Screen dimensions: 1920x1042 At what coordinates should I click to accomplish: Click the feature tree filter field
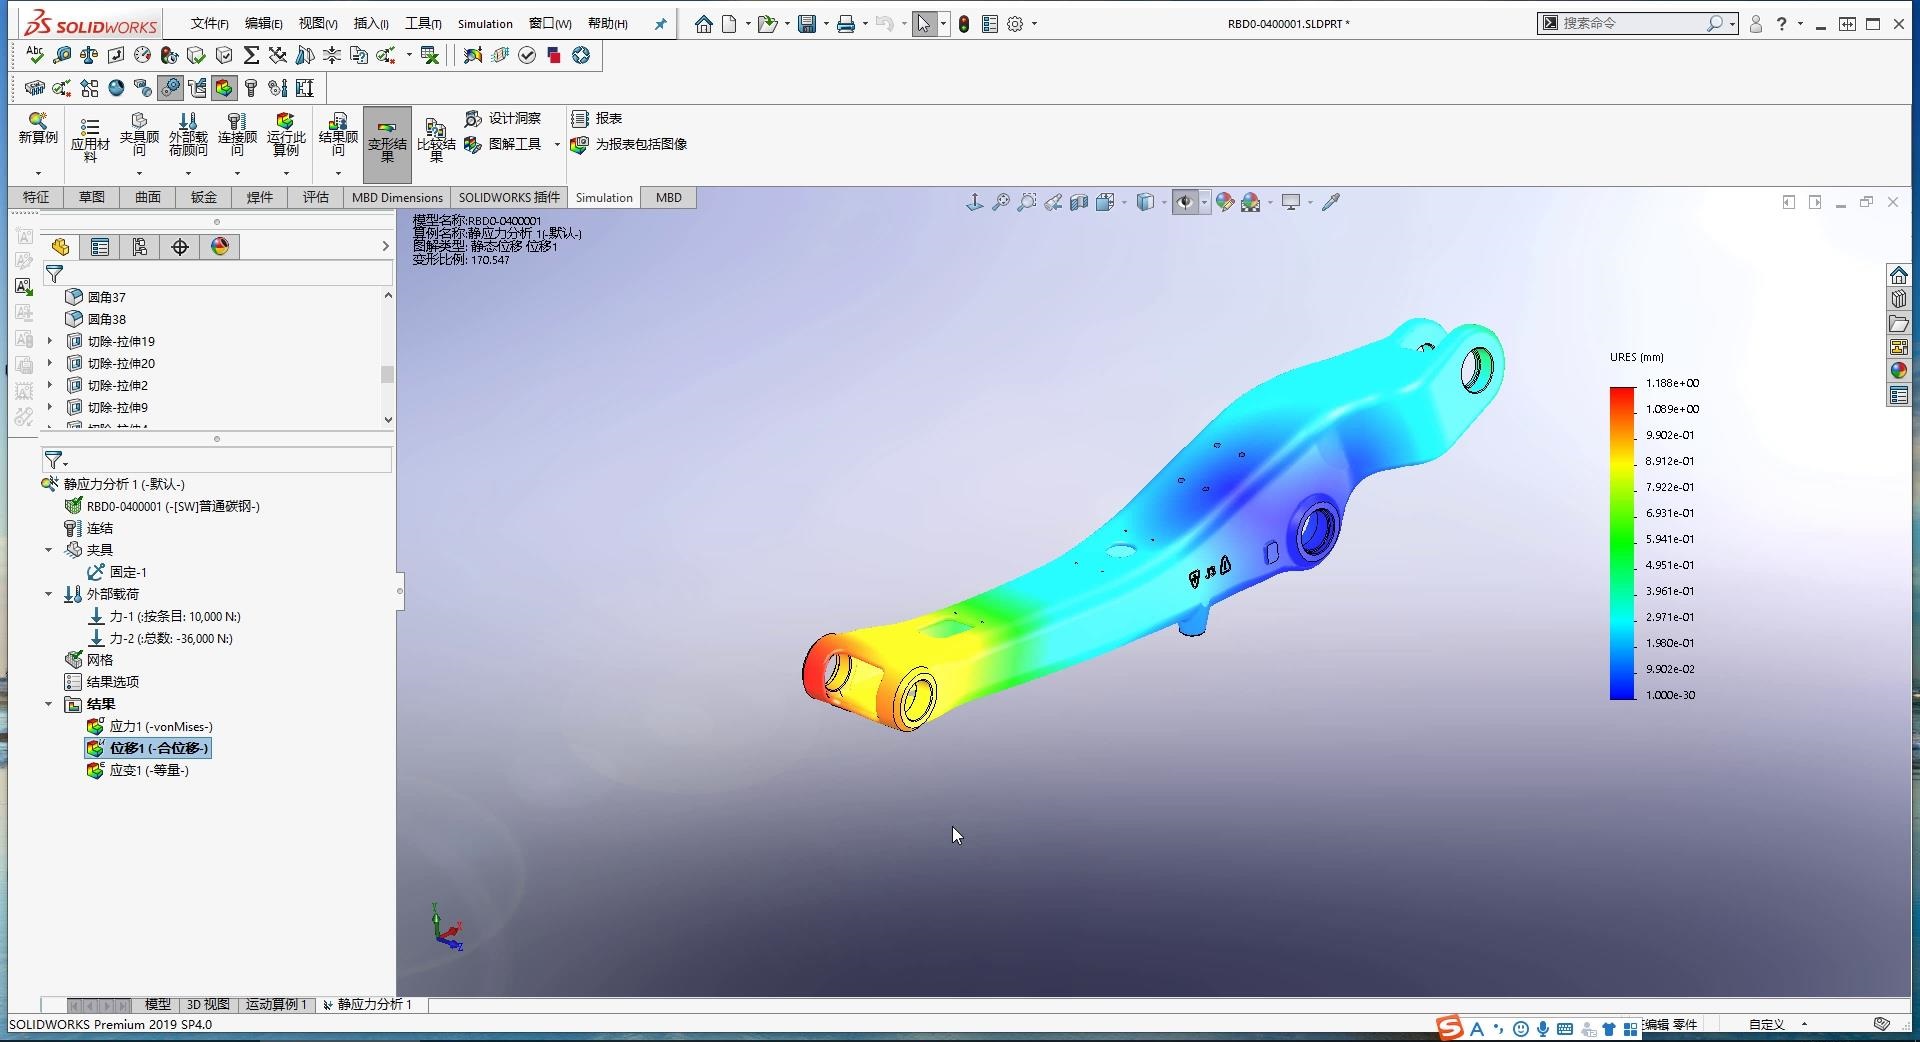(217, 273)
